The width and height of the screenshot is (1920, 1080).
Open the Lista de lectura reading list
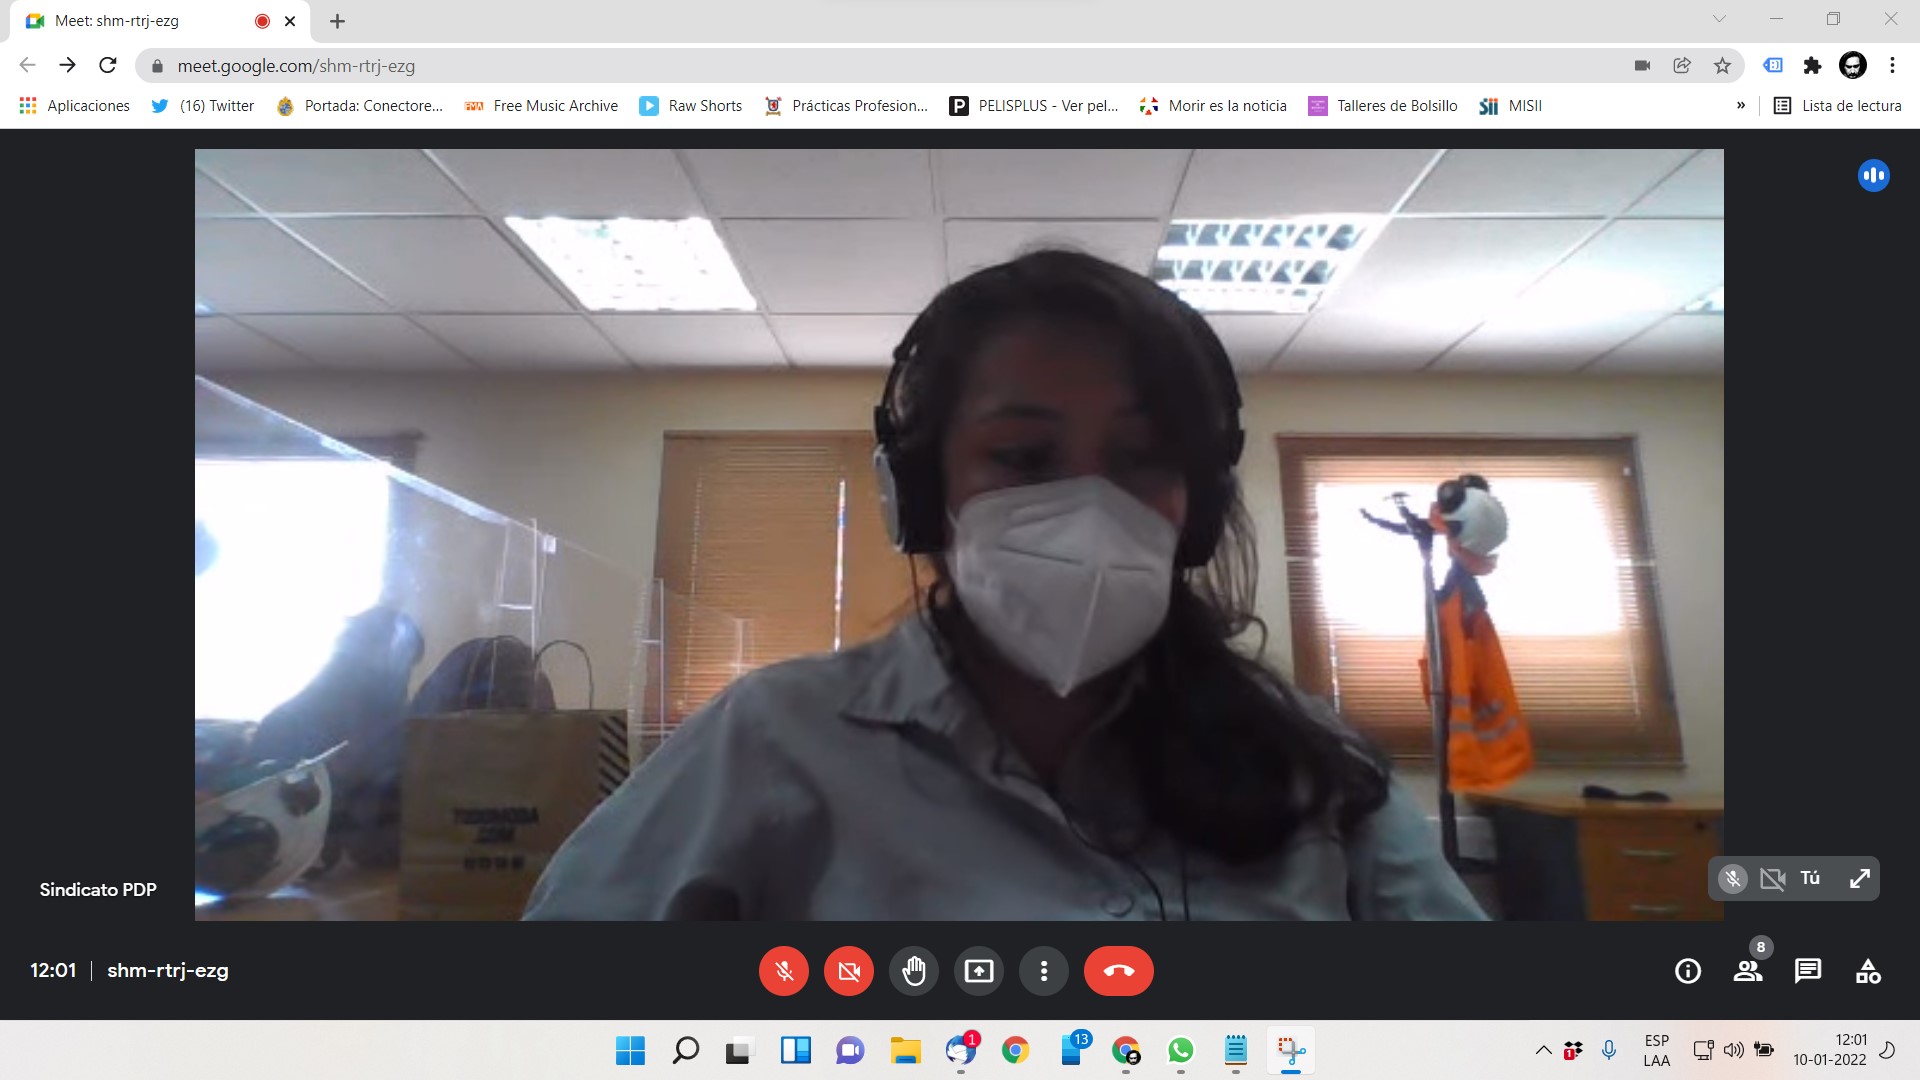(x=1837, y=106)
